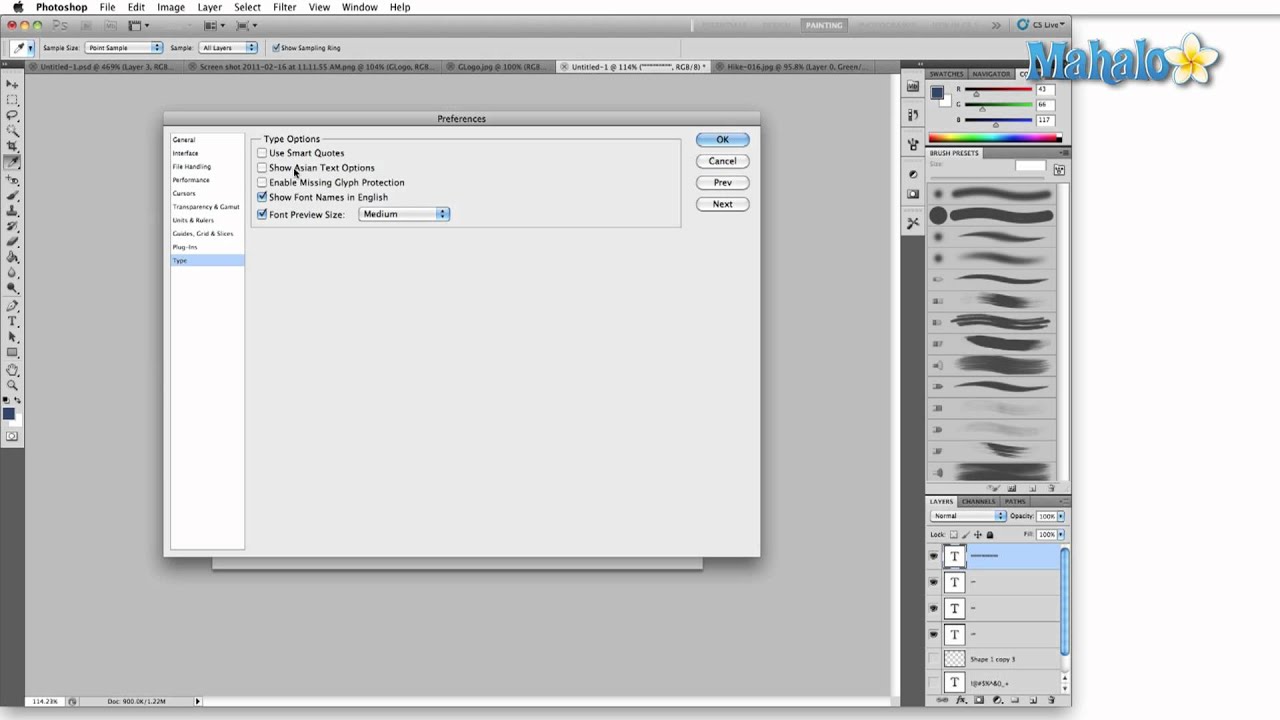The image size is (1280, 720).
Task: Click OK in the Preferences dialog
Action: (722, 140)
